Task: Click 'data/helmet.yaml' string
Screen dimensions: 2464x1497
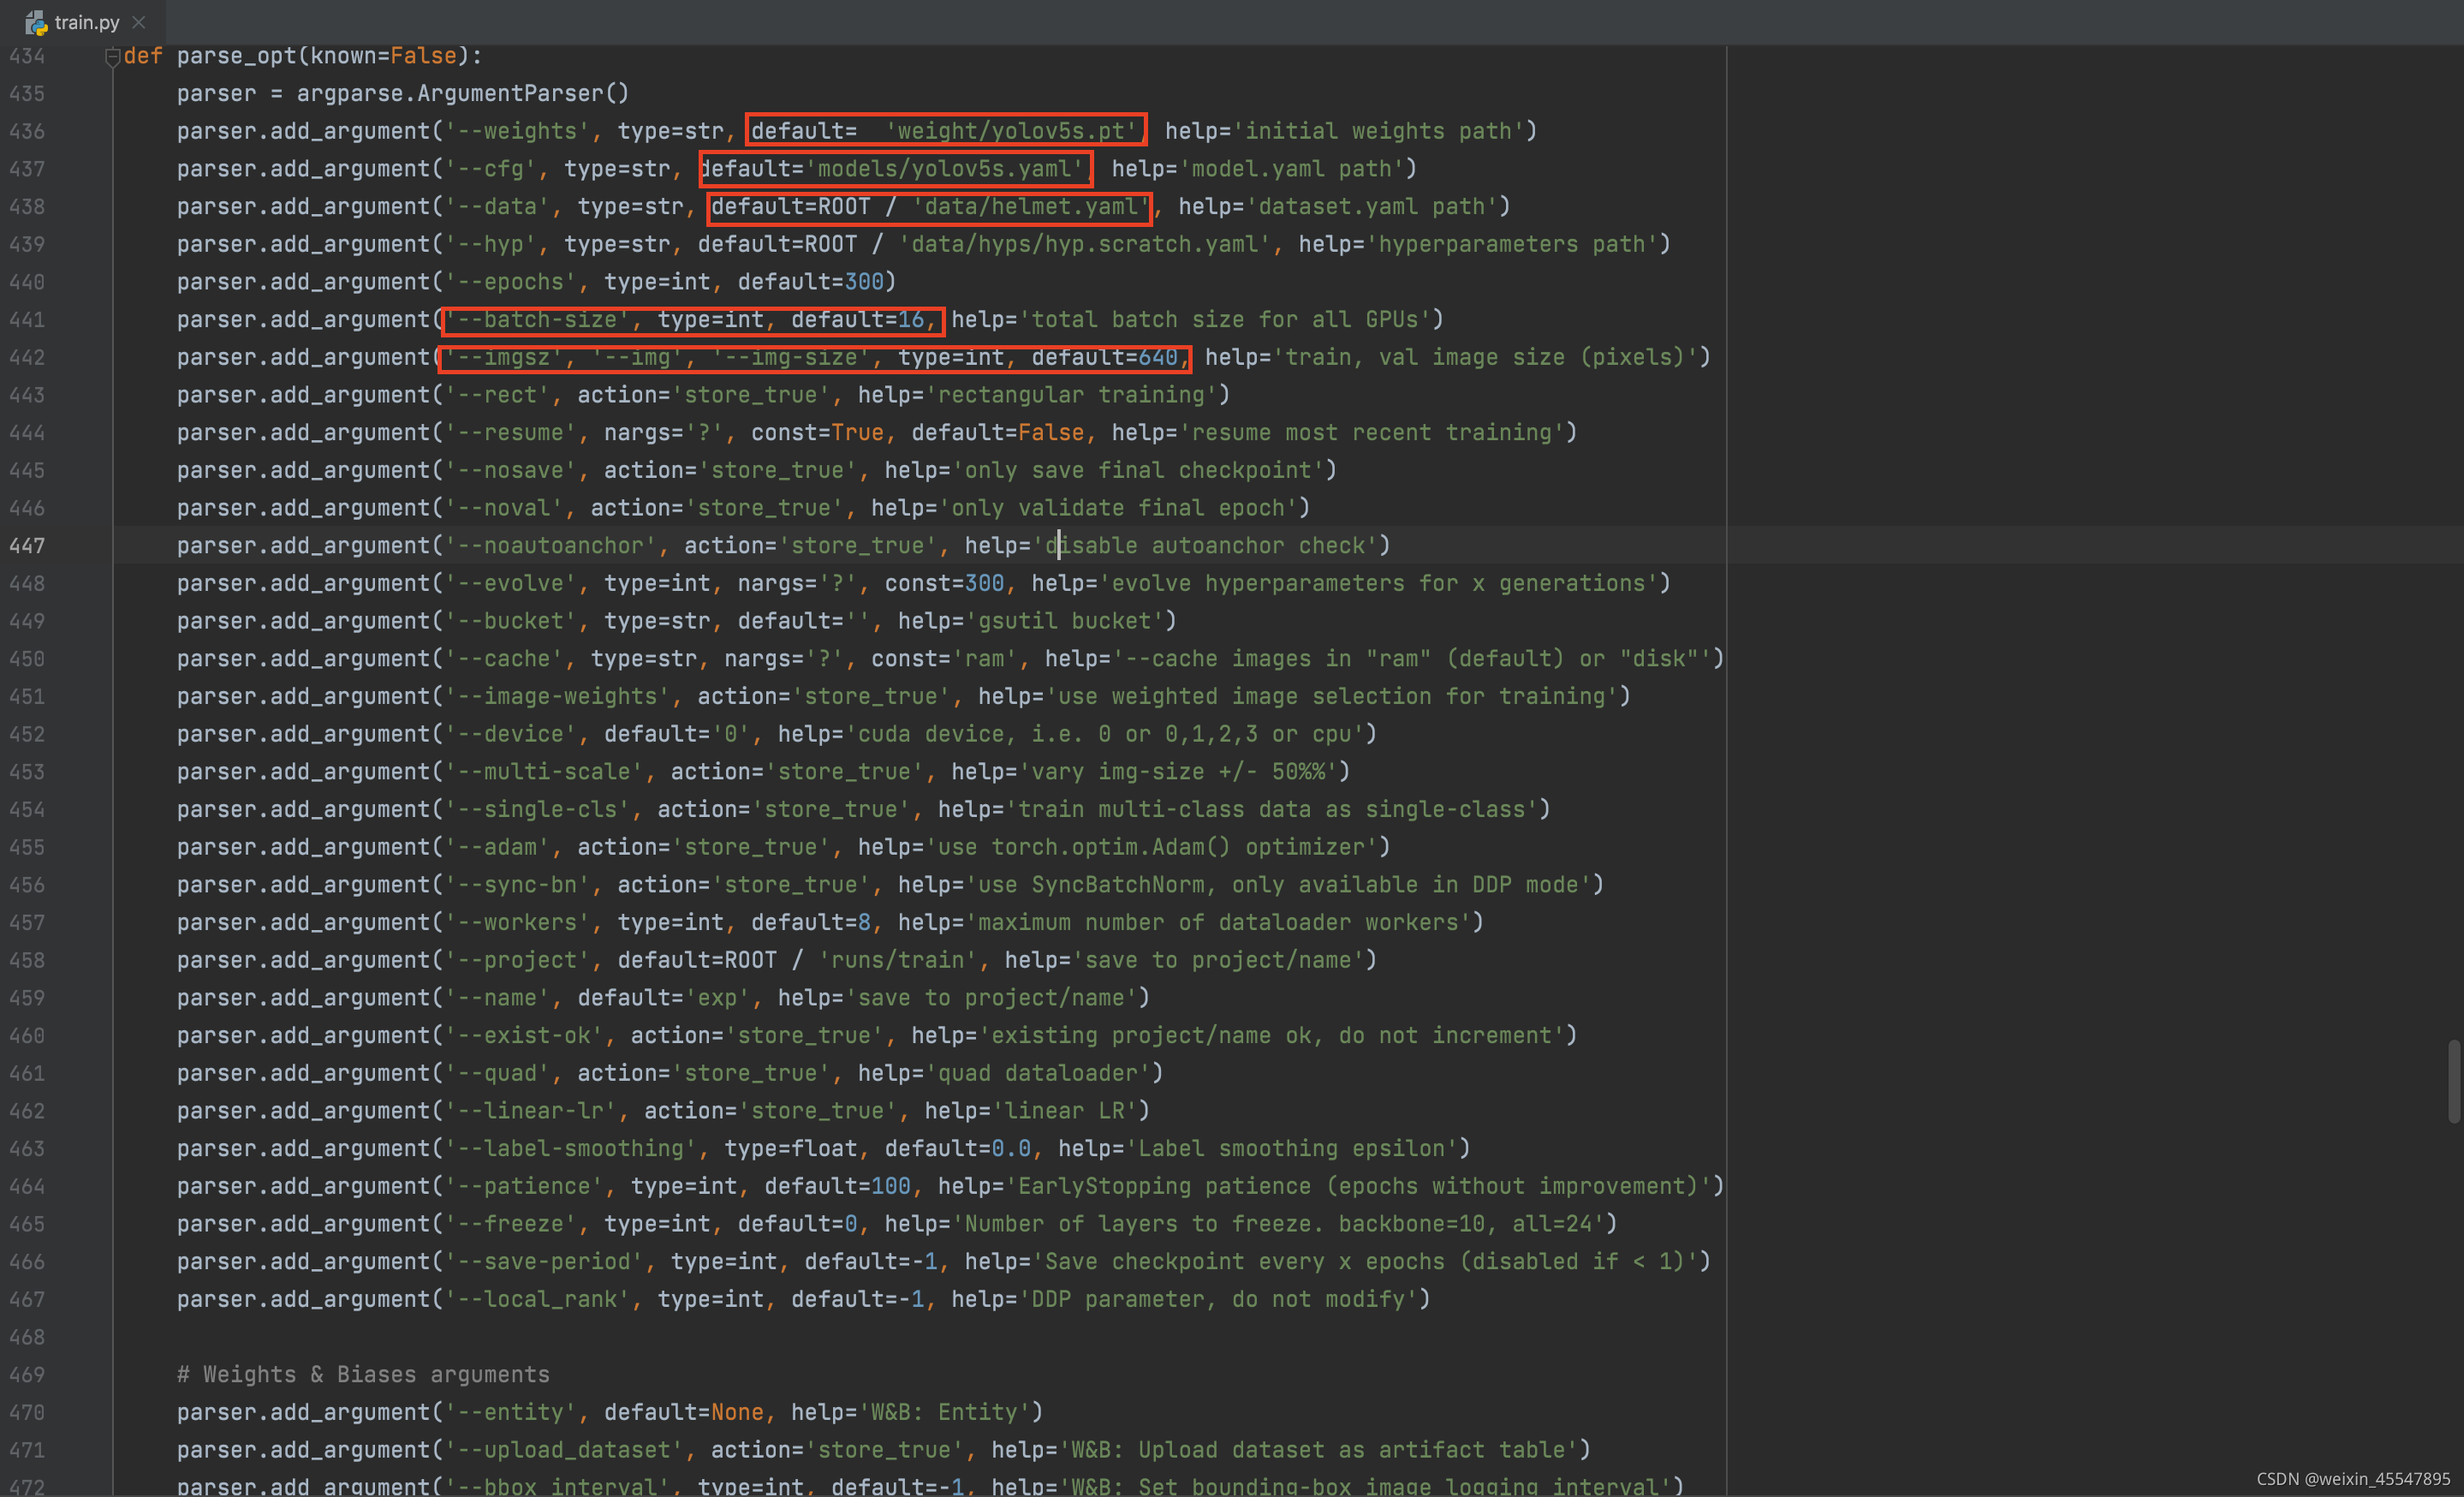Action: pyautogui.click(x=1031, y=207)
